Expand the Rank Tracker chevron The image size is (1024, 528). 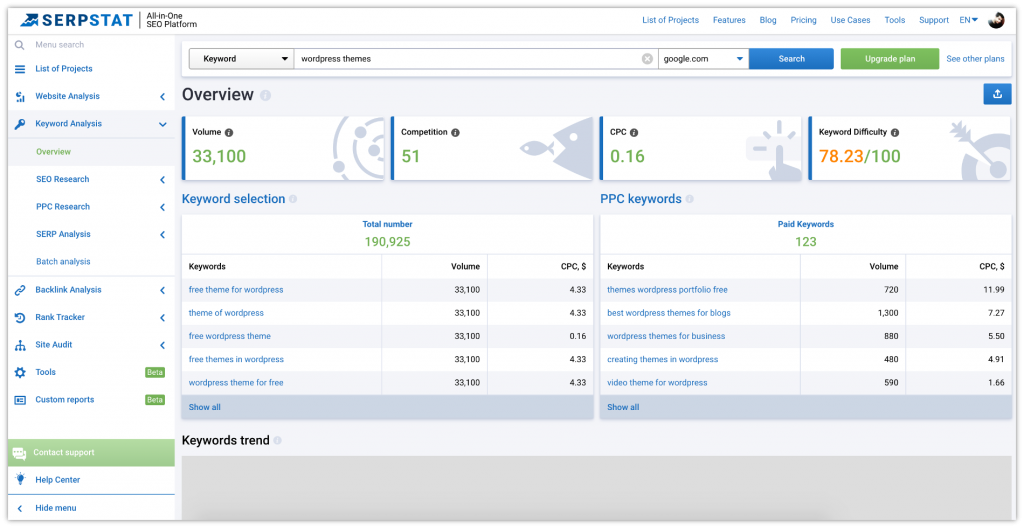(163, 318)
